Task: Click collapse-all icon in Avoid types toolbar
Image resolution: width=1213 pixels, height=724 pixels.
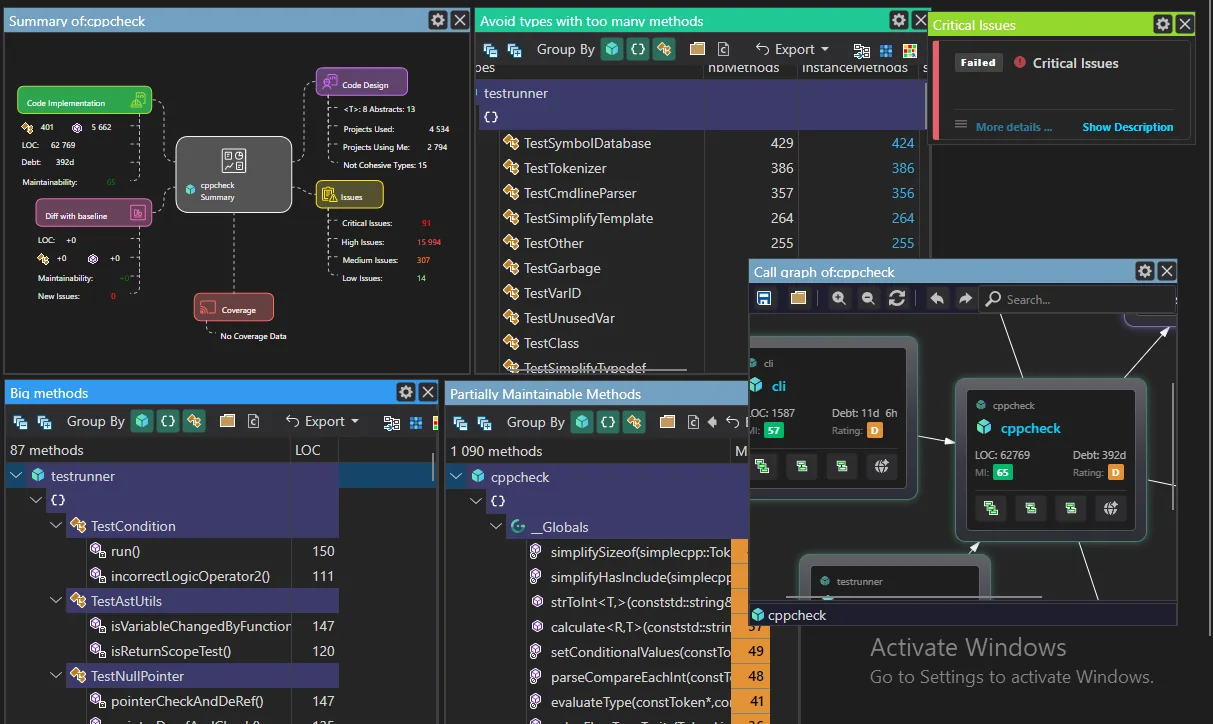Action: tap(490, 49)
